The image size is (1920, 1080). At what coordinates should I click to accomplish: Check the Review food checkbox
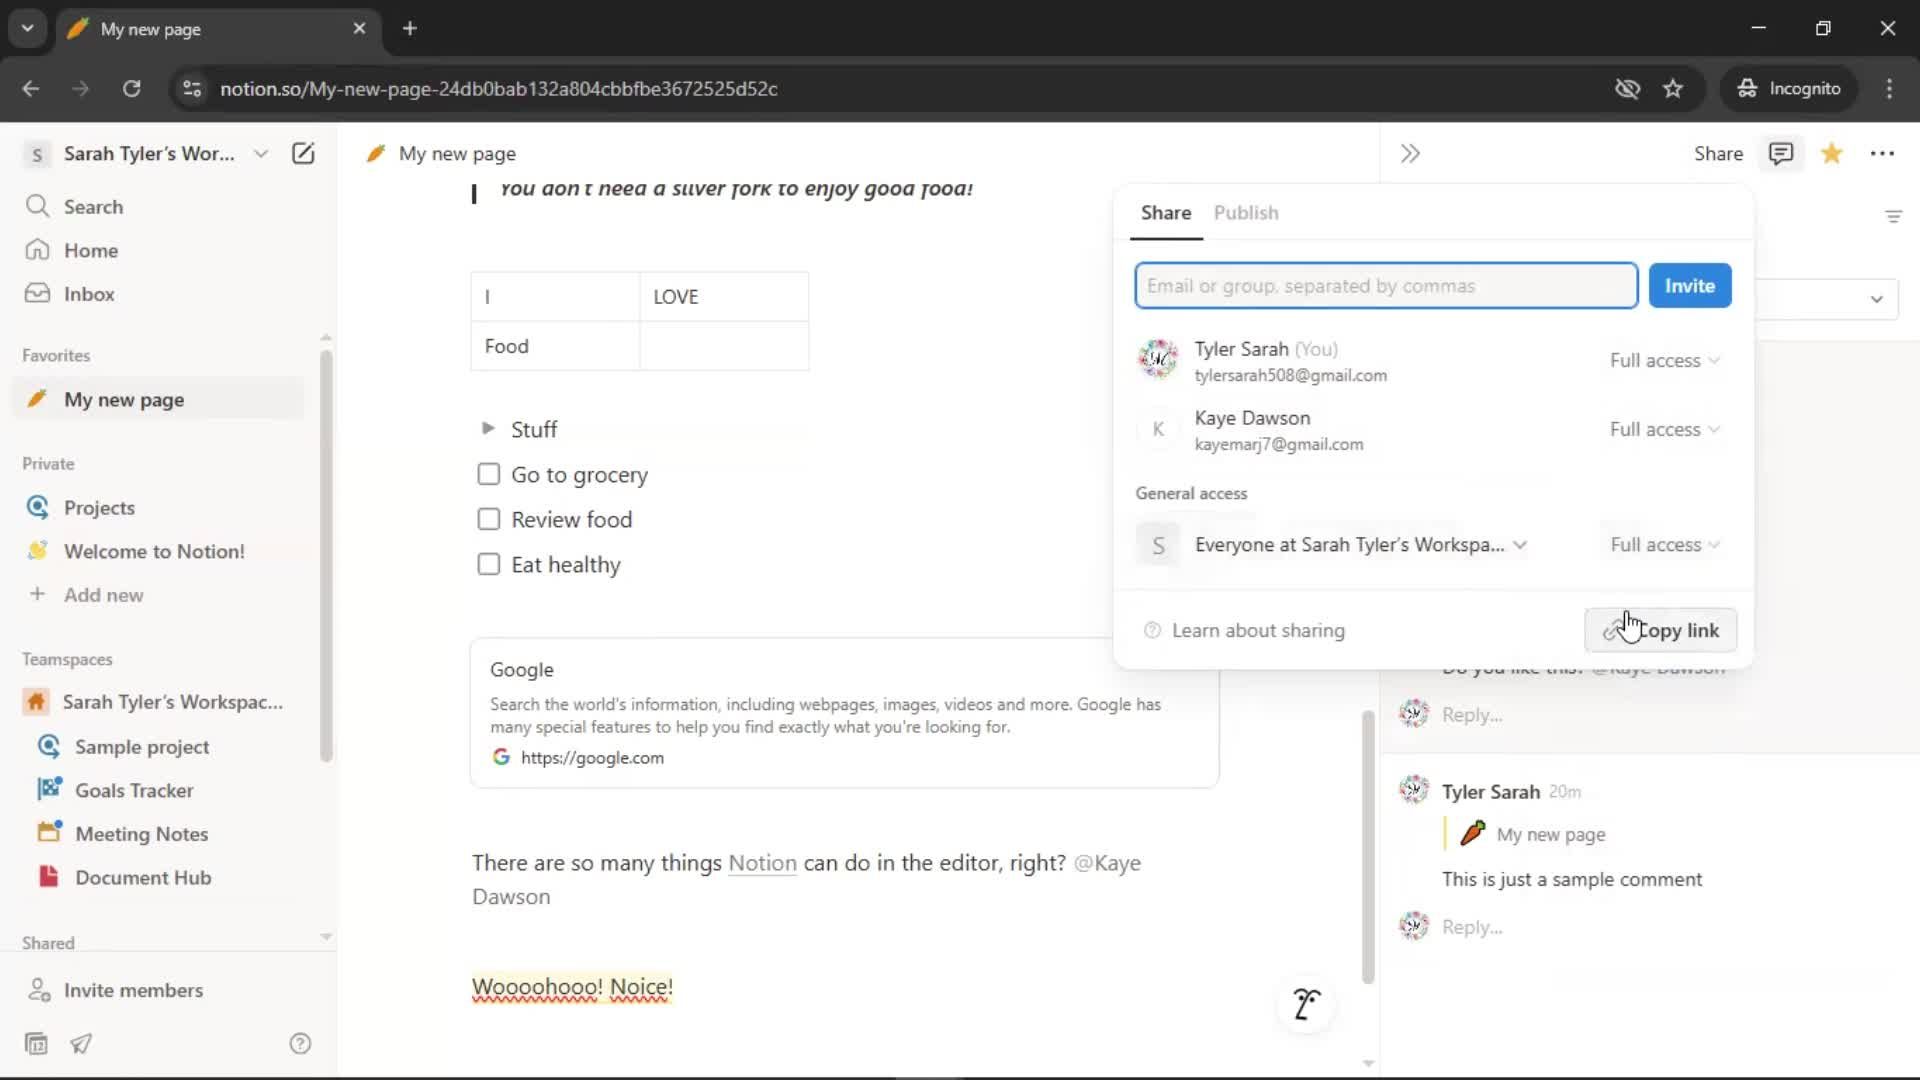pos(488,519)
